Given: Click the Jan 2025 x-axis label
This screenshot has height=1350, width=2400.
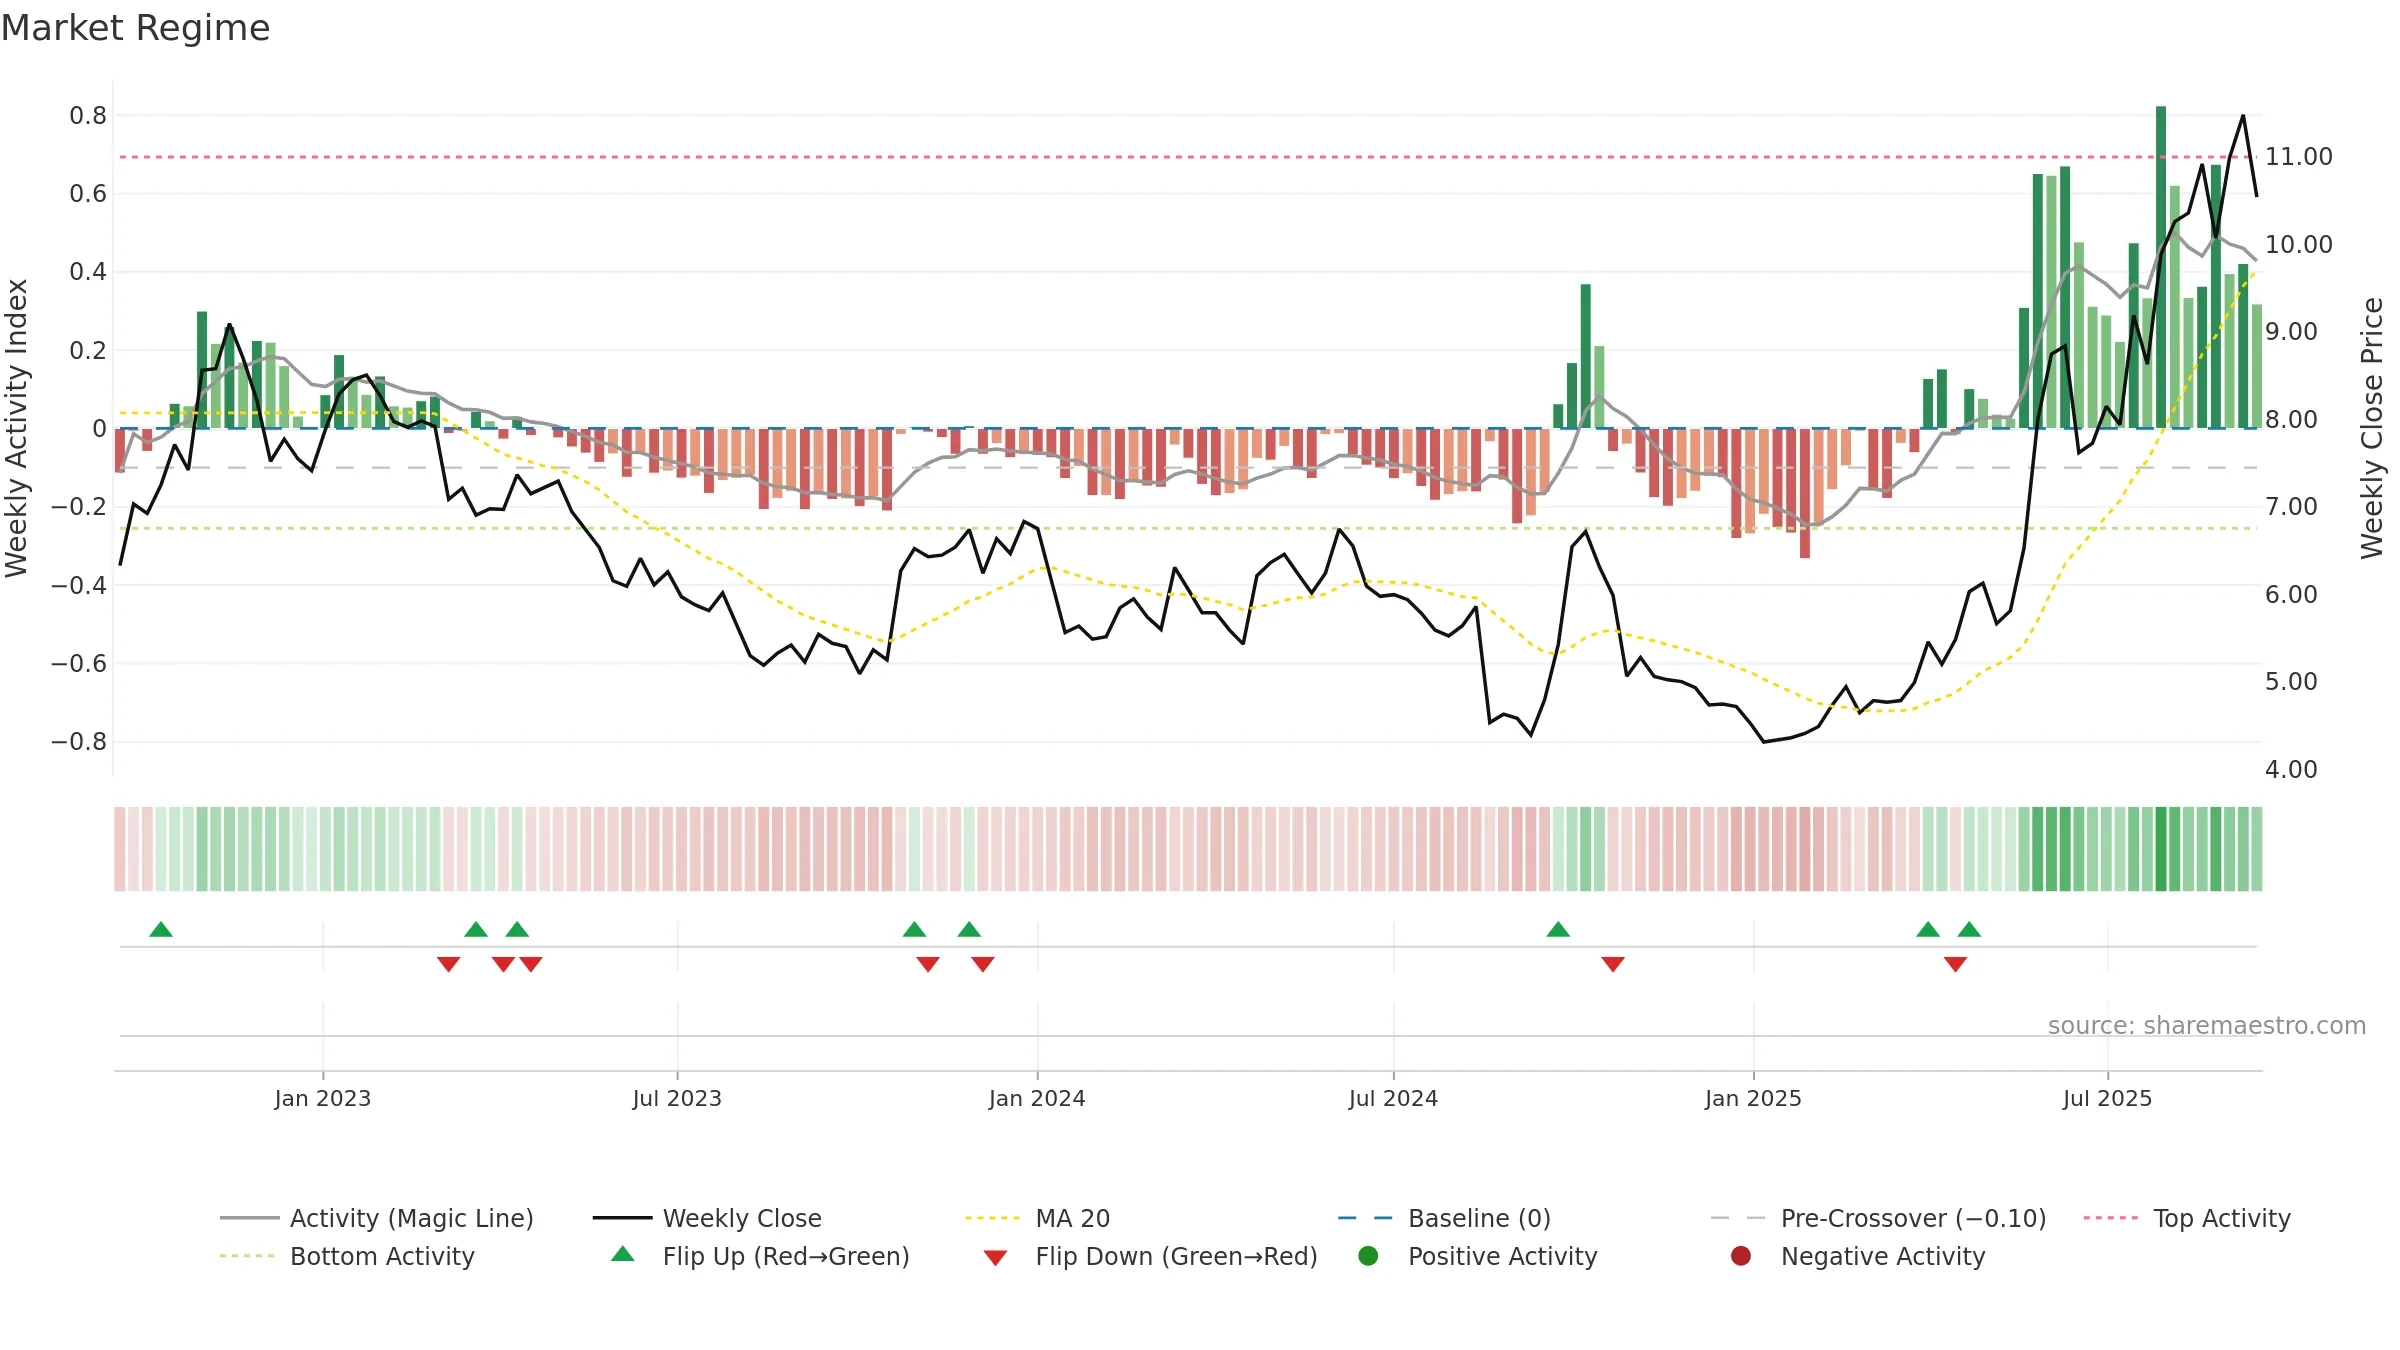Looking at the screenshot, I should pos(1753,1099).
